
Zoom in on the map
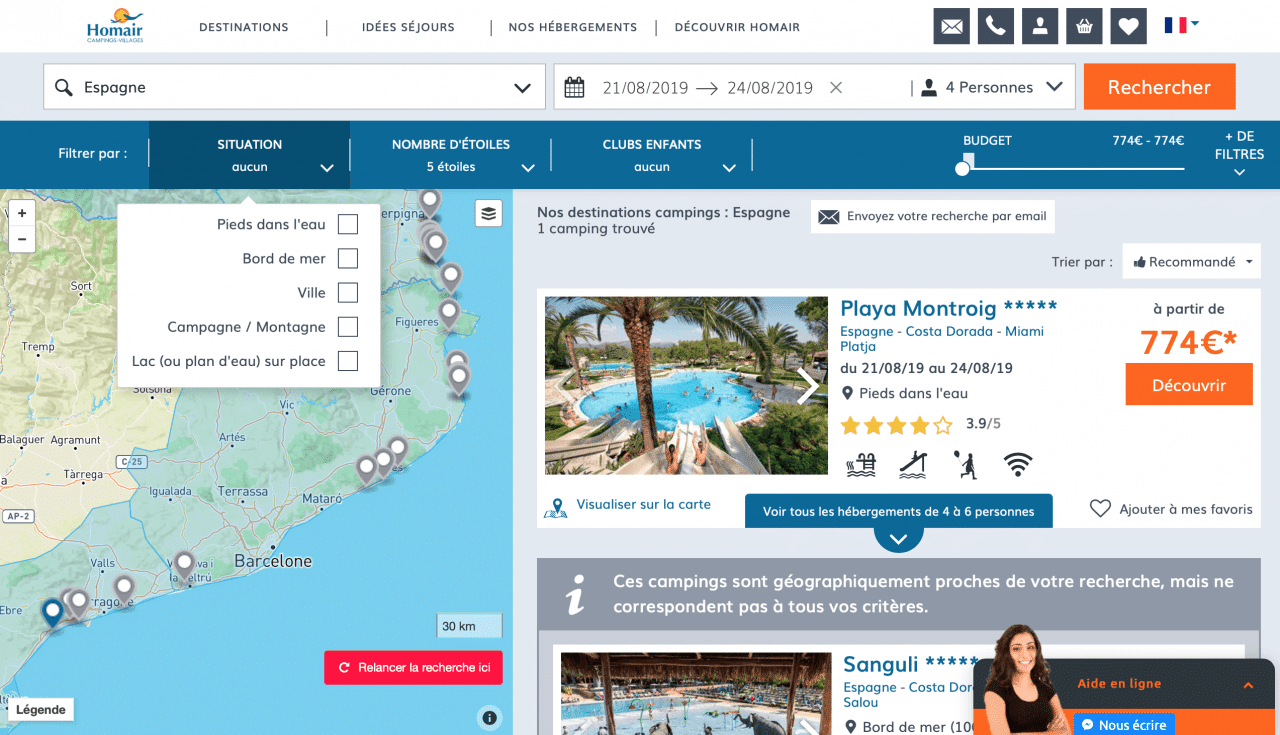click(21, 213)
